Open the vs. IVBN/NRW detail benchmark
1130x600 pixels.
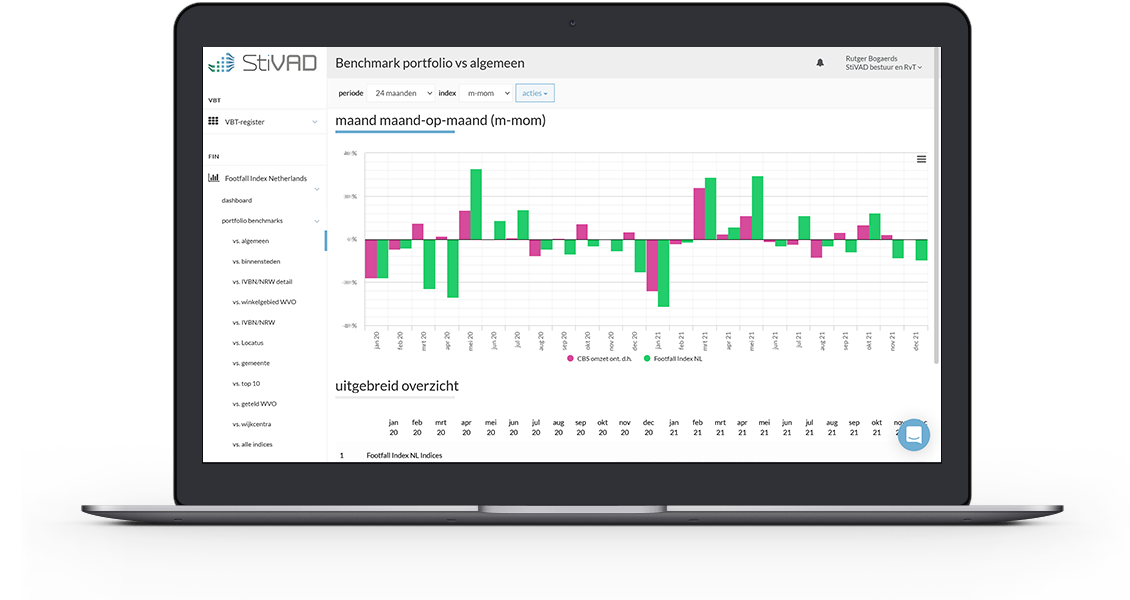[262, 282]
